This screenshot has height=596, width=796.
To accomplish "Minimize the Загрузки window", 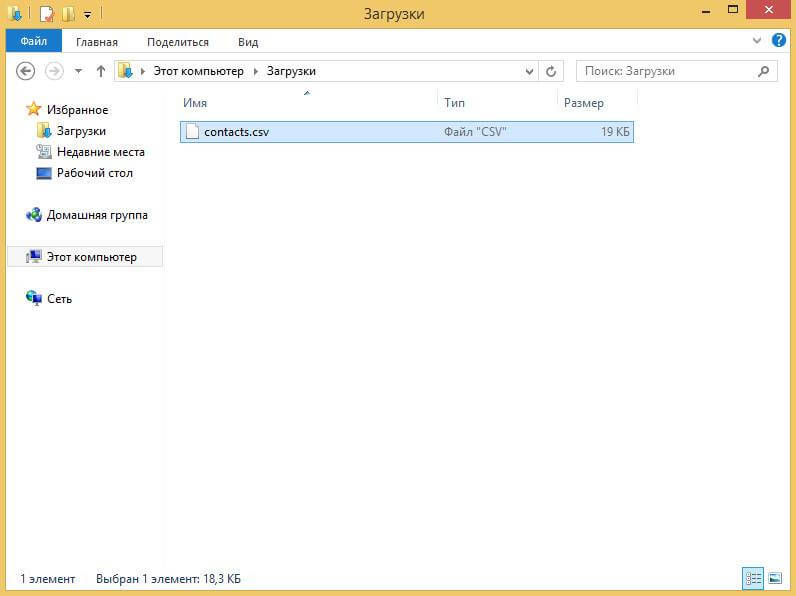I will click(706, 11).
